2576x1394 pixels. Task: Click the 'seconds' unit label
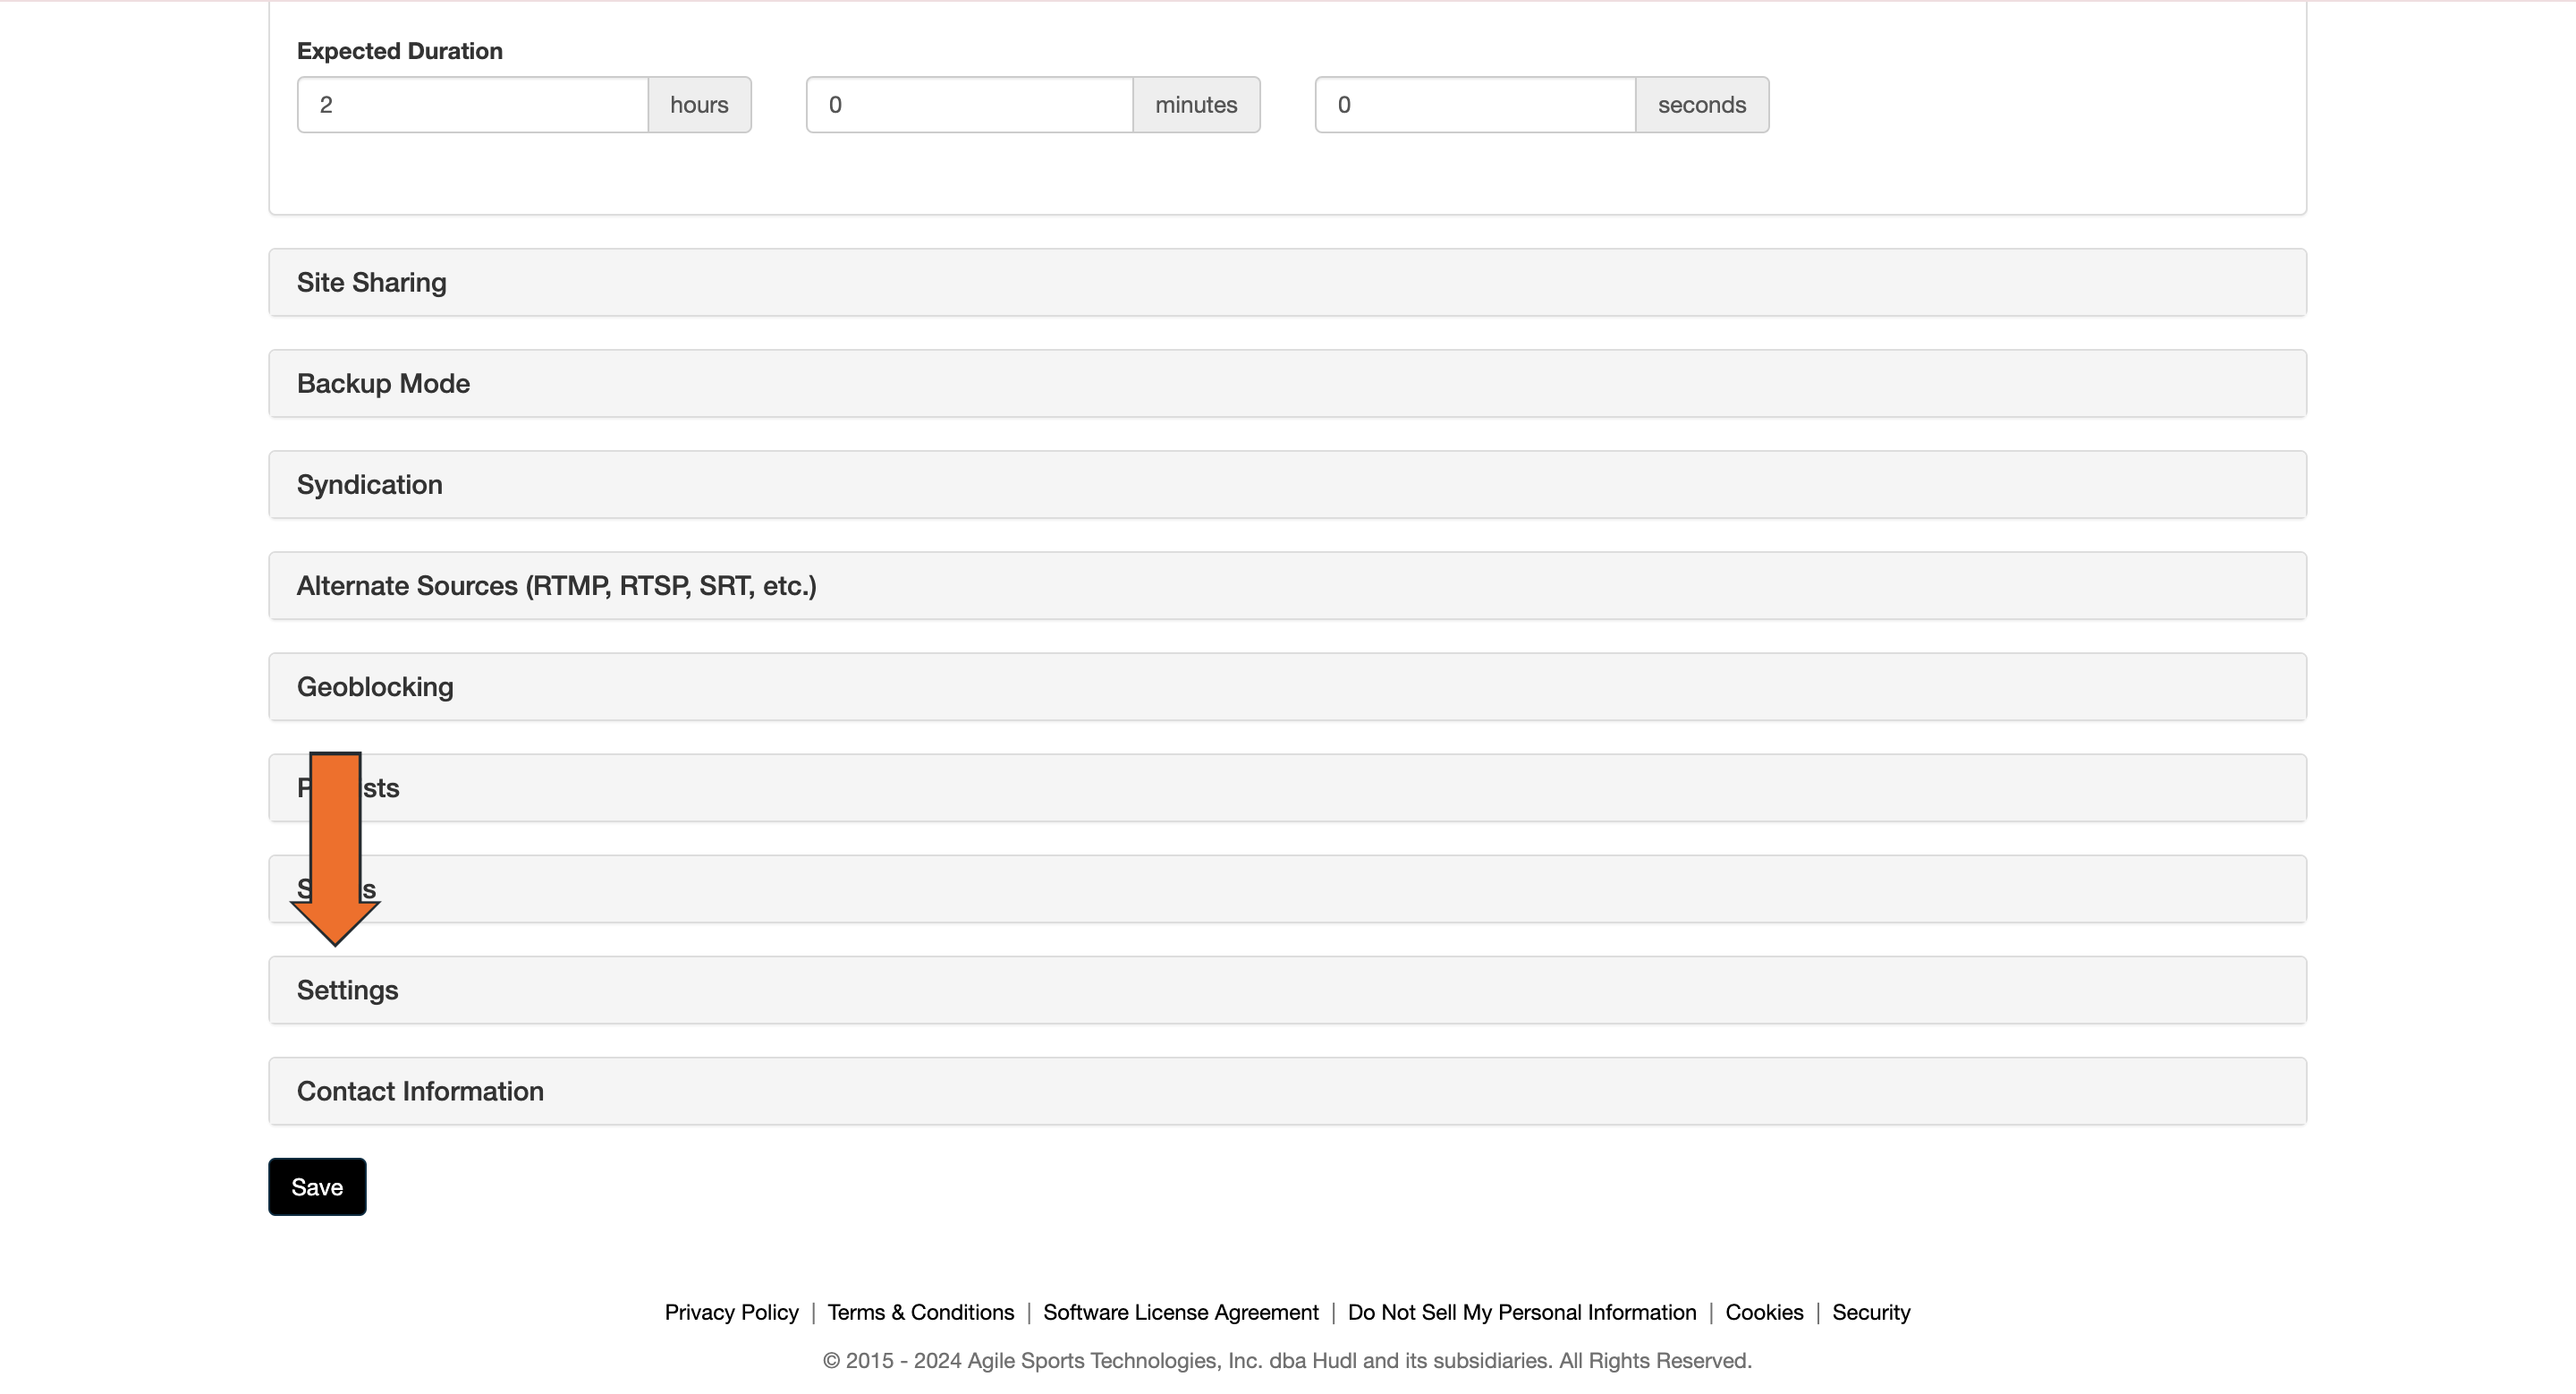[1701, 104]
